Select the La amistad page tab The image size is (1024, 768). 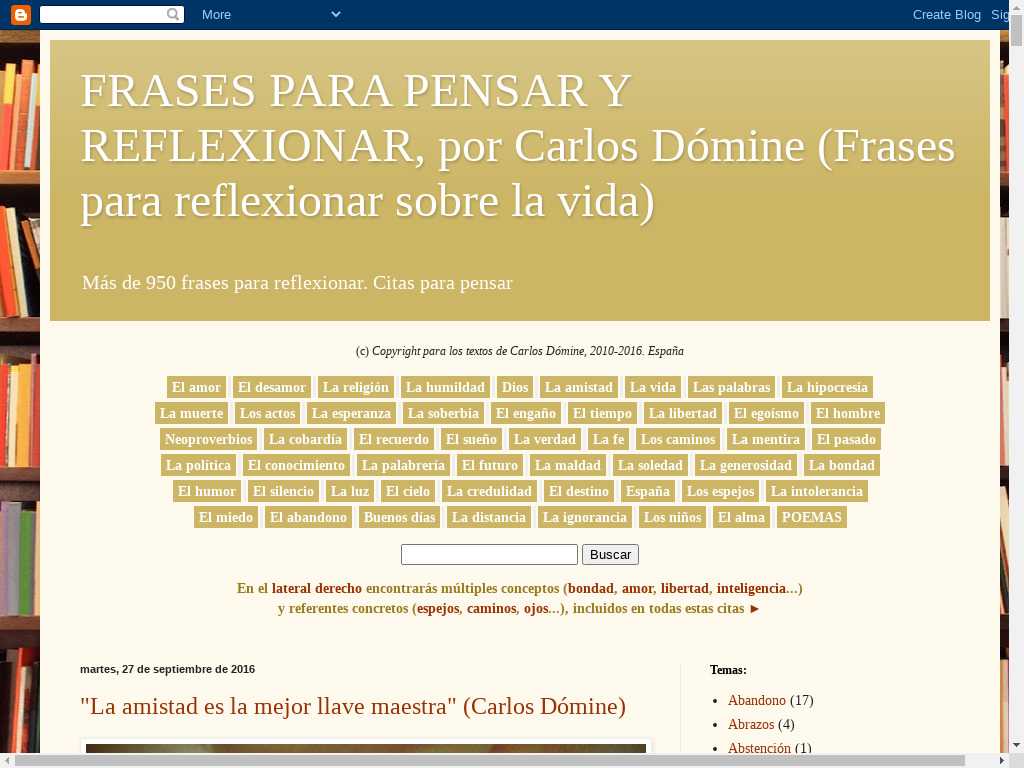coord(578,387)
